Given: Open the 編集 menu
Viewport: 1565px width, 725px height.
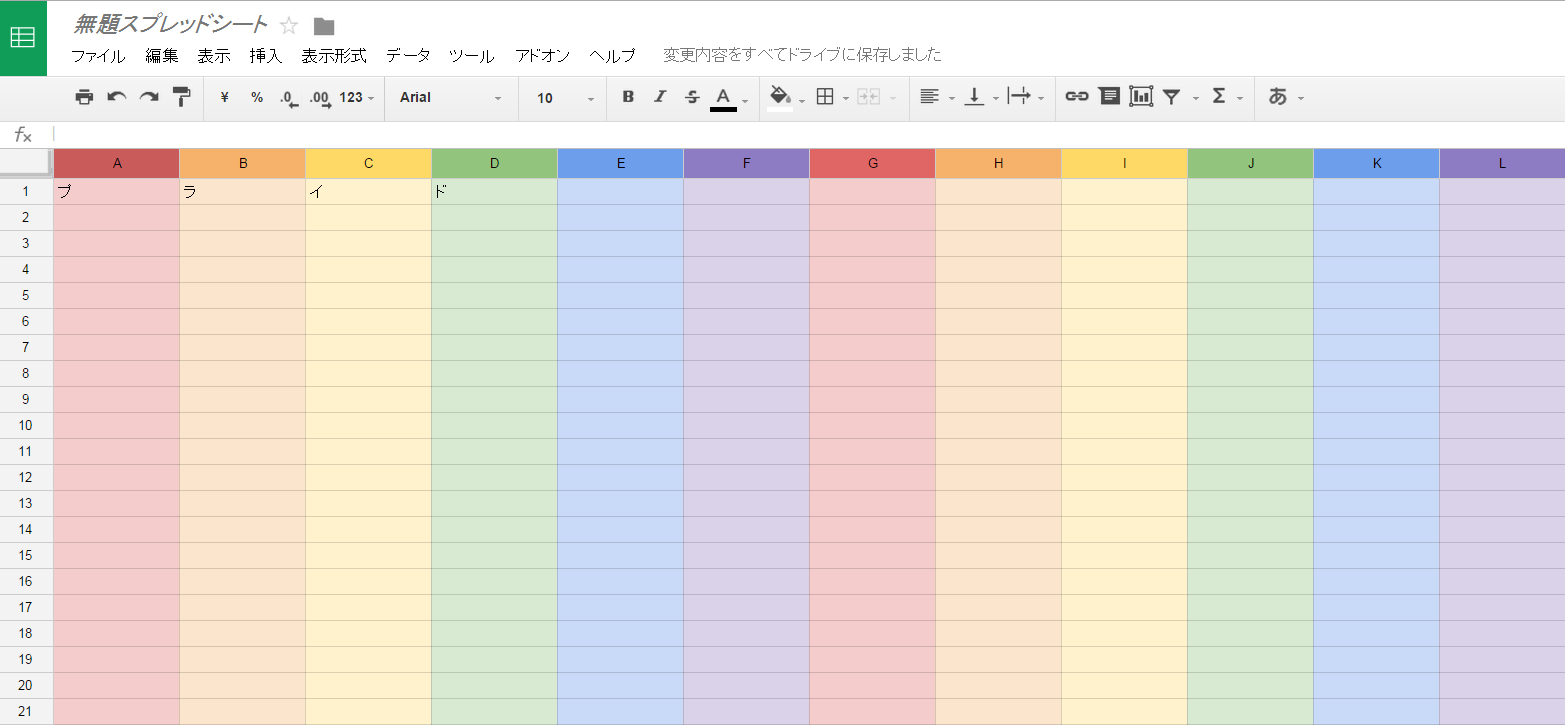Looking at the screenshot, I should pyautogui.click(x=162, y=56).
